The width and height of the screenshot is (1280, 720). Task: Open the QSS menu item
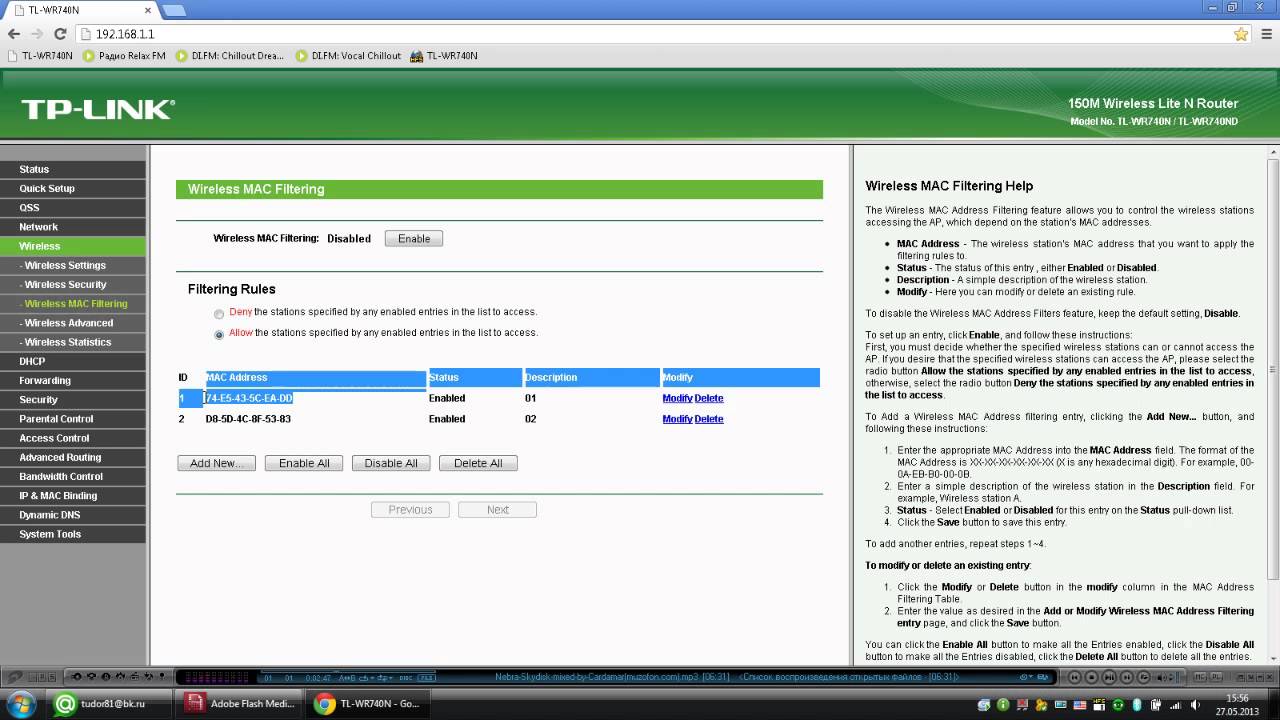tap(73, 207)
